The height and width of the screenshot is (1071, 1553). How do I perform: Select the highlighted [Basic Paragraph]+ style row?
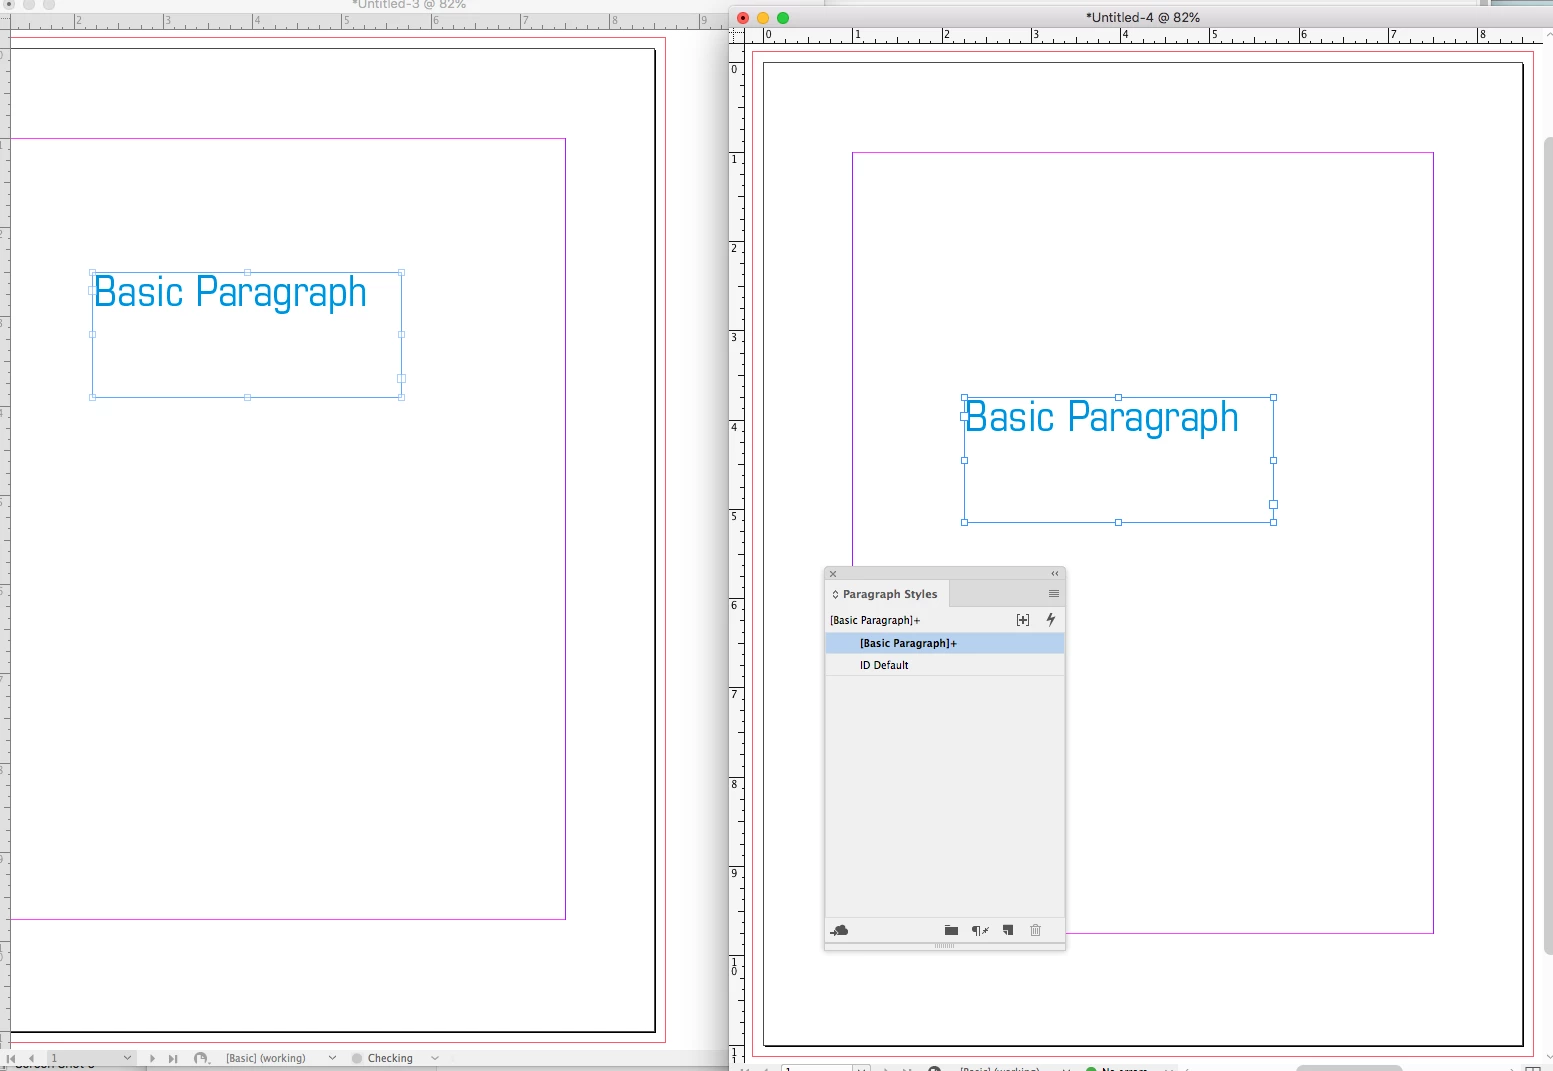[945, 643]
